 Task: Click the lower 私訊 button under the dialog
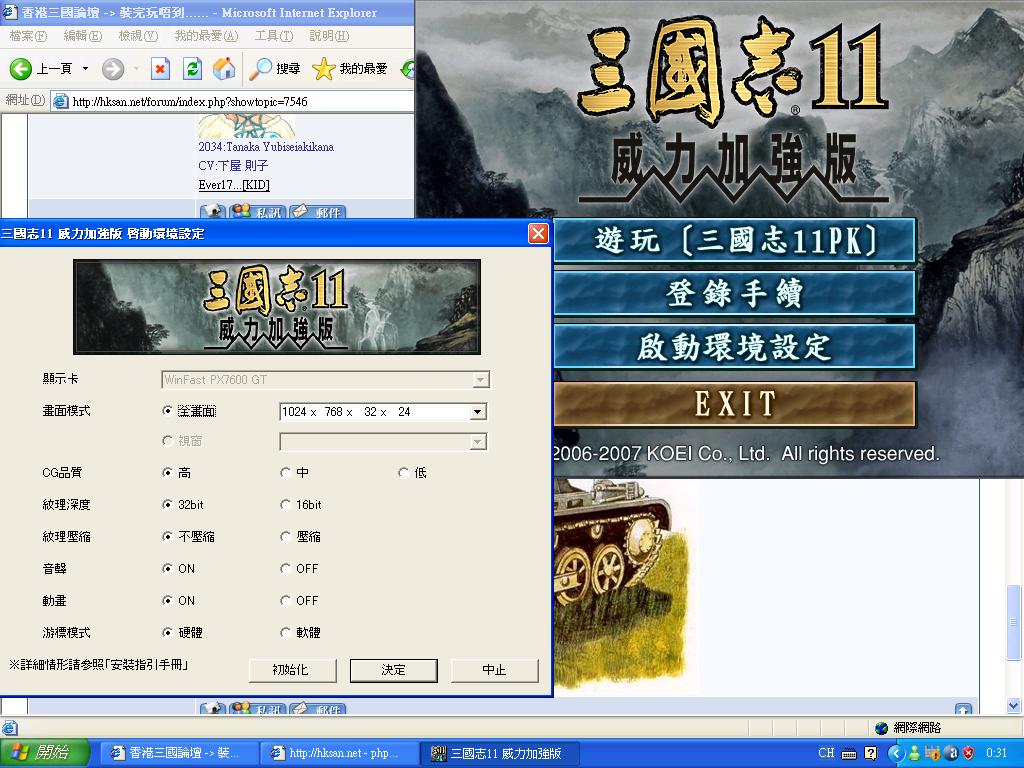(258, 709)
